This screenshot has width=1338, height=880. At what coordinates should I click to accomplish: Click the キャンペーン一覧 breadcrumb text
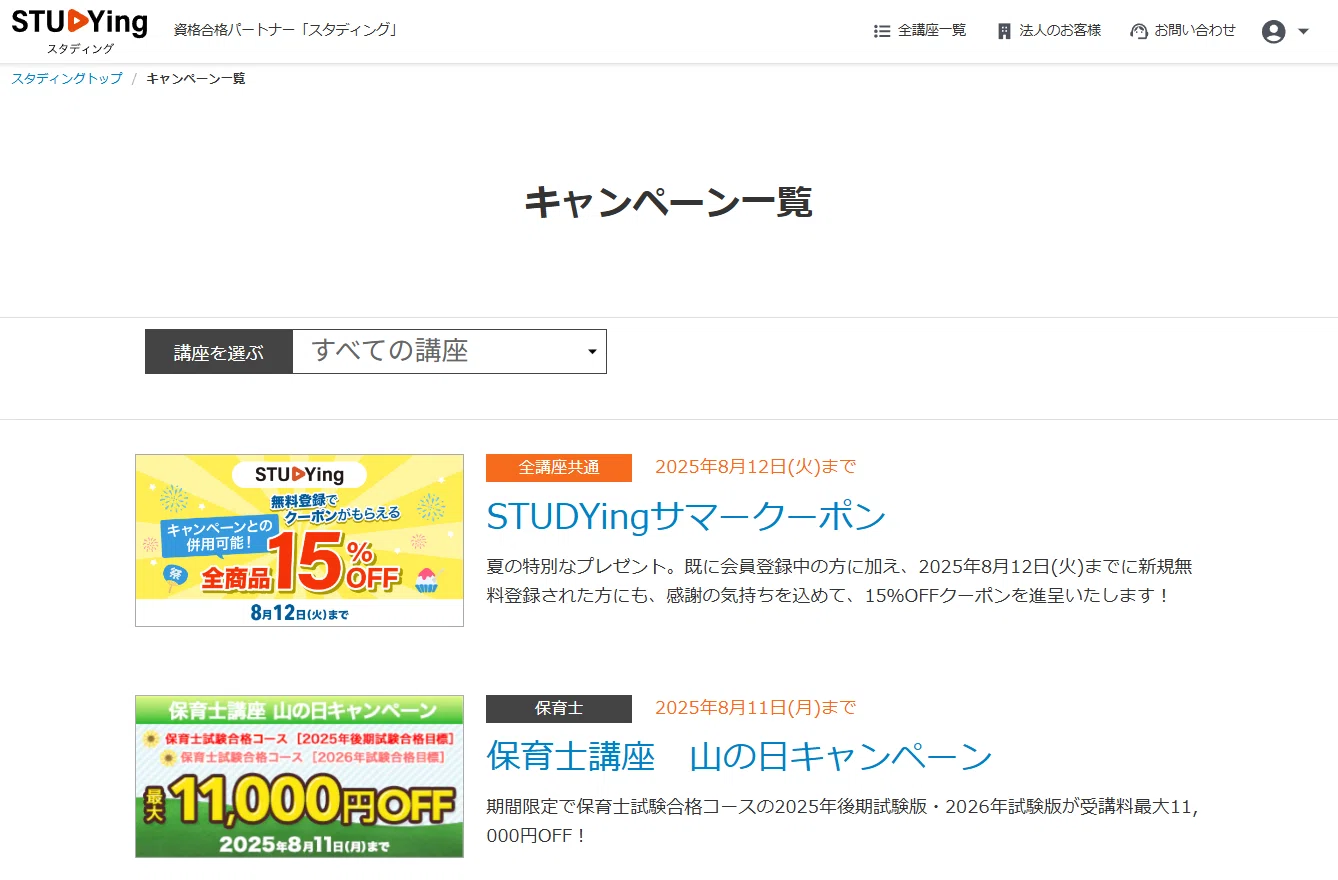196,78
